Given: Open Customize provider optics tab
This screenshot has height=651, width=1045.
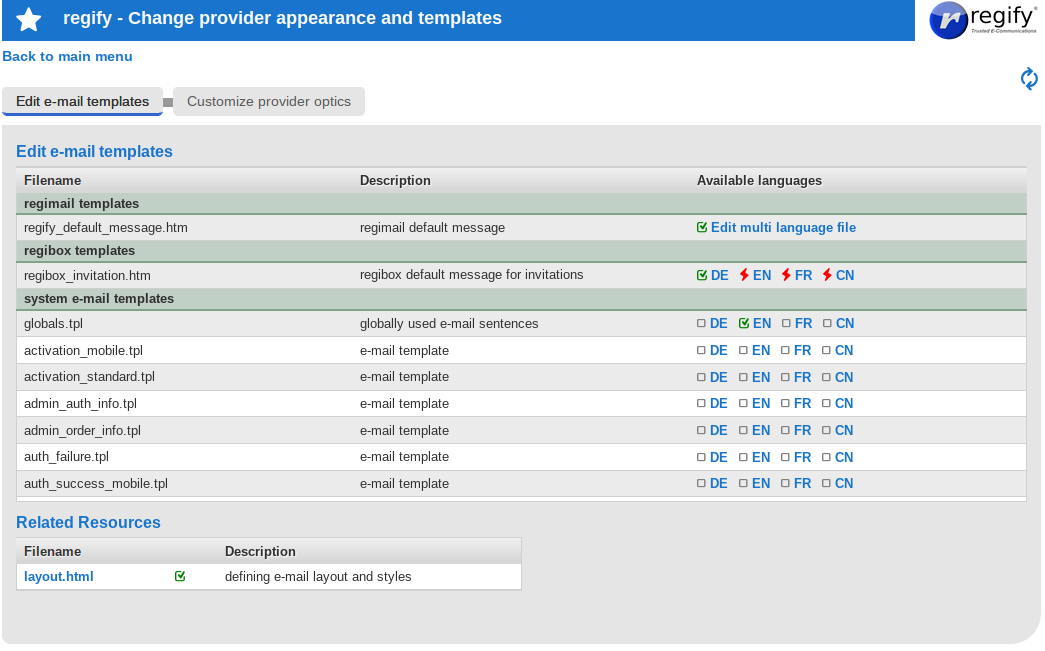Looking at the screenshot, I should point(269,101).
